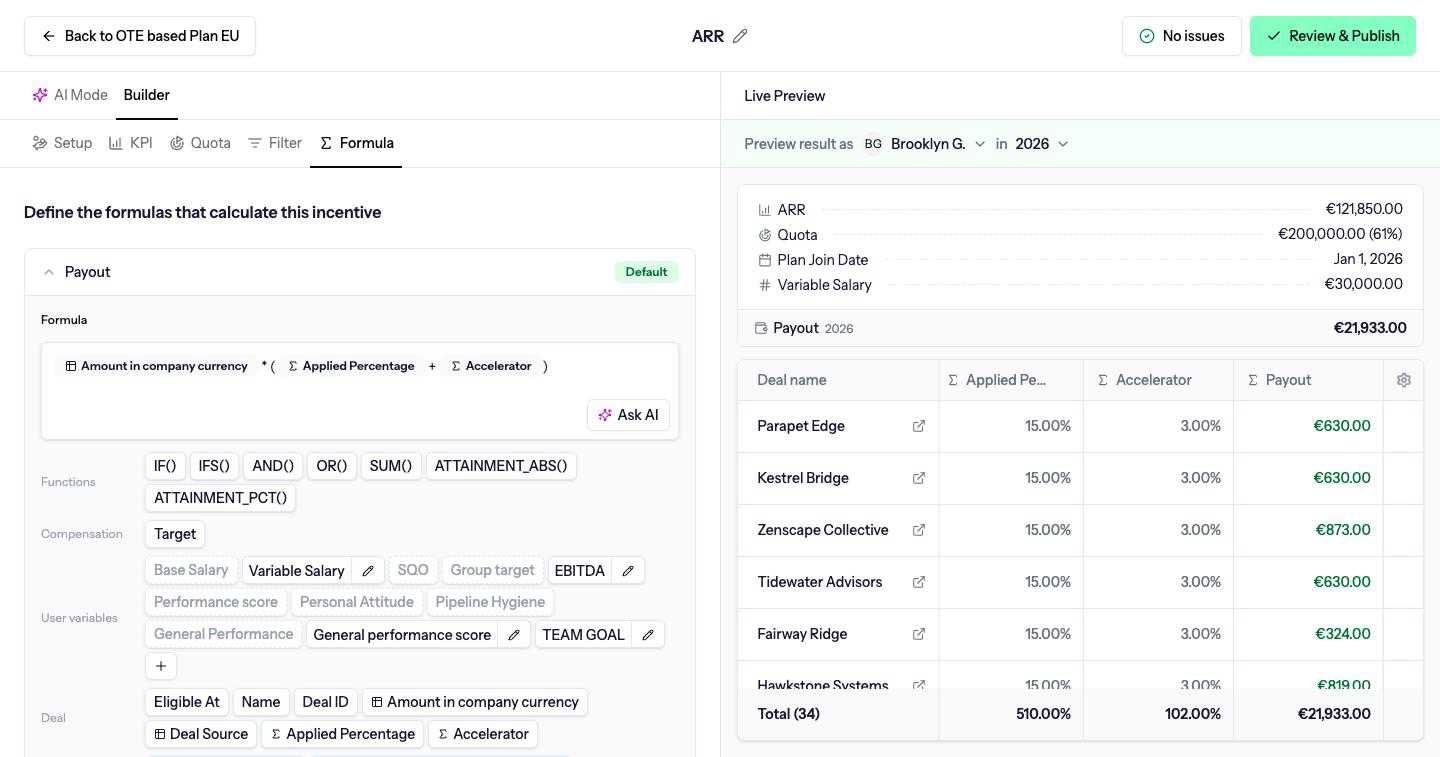
Task: Open Zenscape Collective deal external link
Action: click(x=919, y=530)
